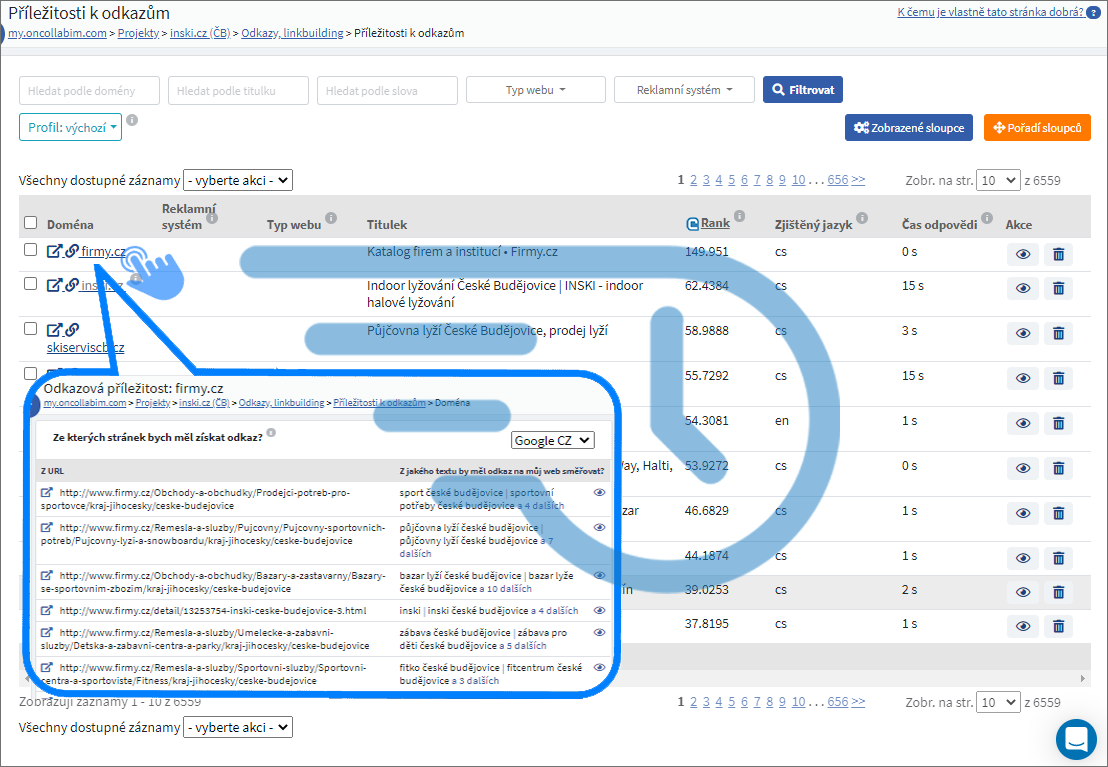
Task: Open 'Odkazy, linkbuilding' in the page header breadcrumb
Action: [x=292, y=33]
